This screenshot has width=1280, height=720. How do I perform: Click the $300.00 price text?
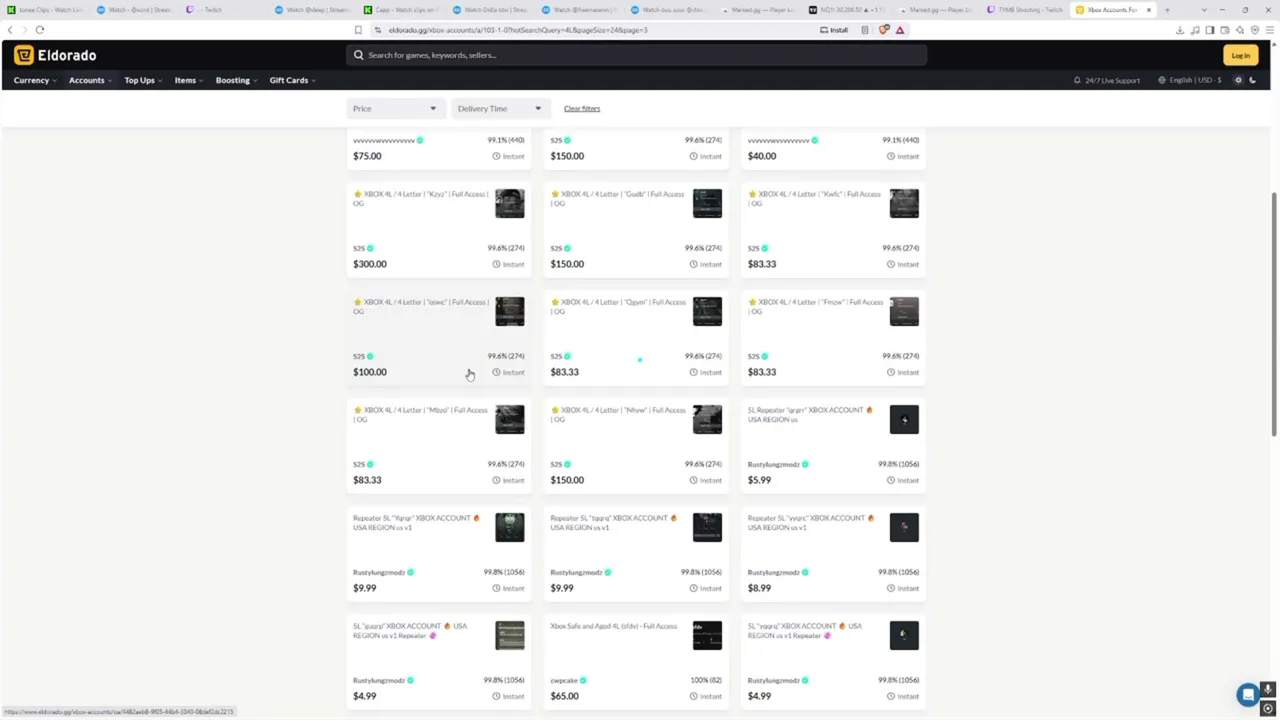[x=370, y=264]
